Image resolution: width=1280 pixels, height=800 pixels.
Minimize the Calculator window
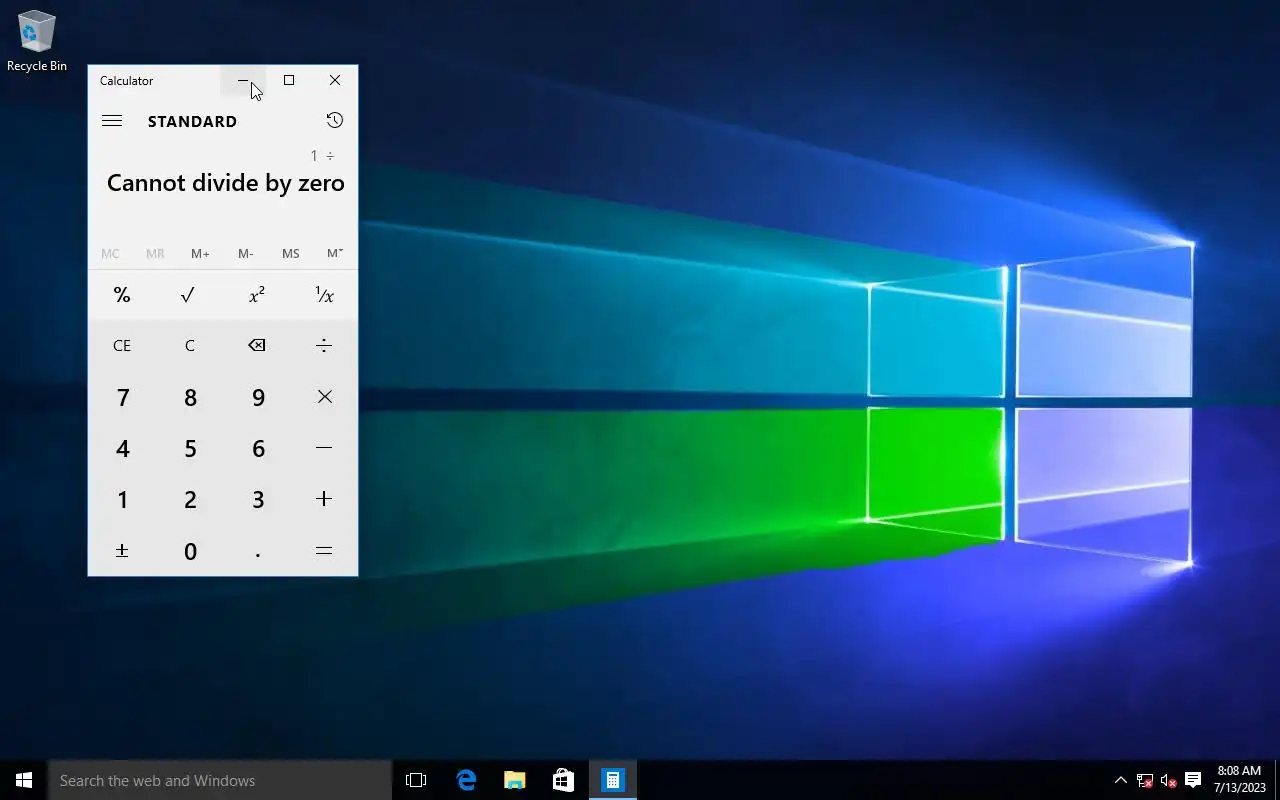point(243,81)
